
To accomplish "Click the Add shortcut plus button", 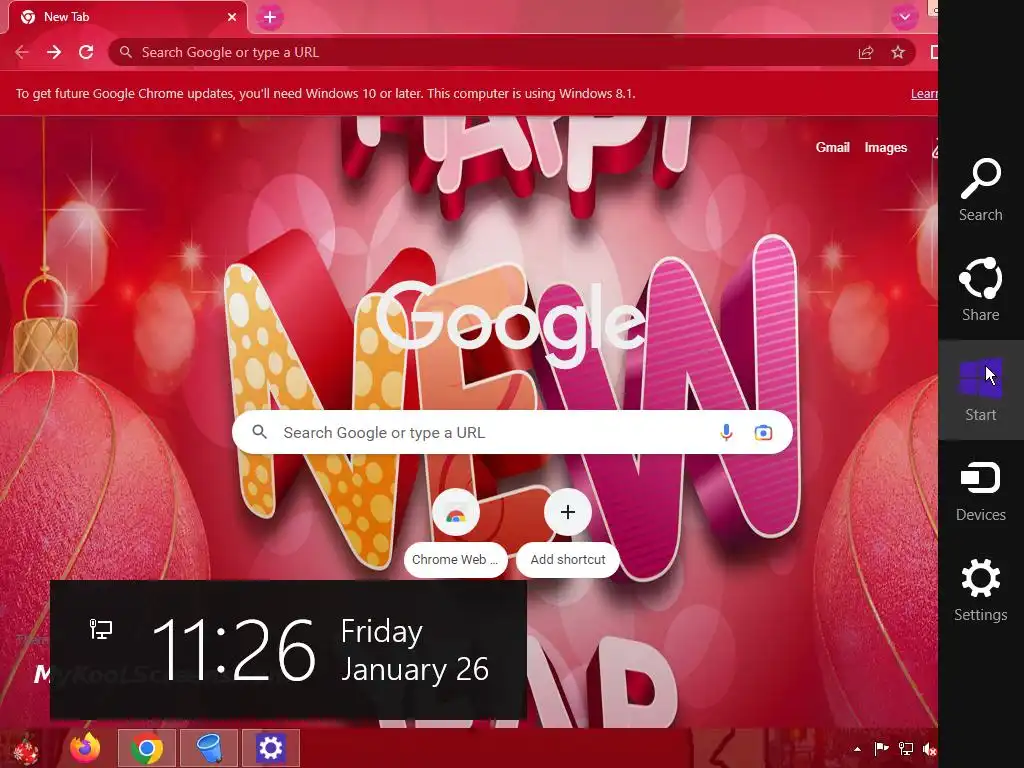I will pyautogui.click(x=568, y=512).
